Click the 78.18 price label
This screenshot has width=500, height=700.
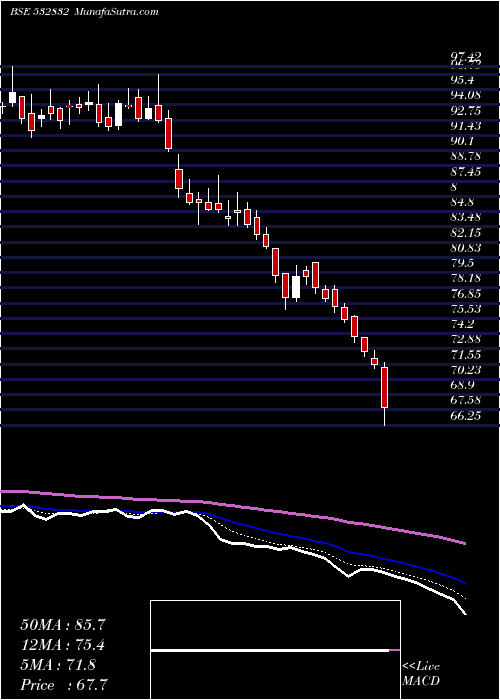(466, 278)
